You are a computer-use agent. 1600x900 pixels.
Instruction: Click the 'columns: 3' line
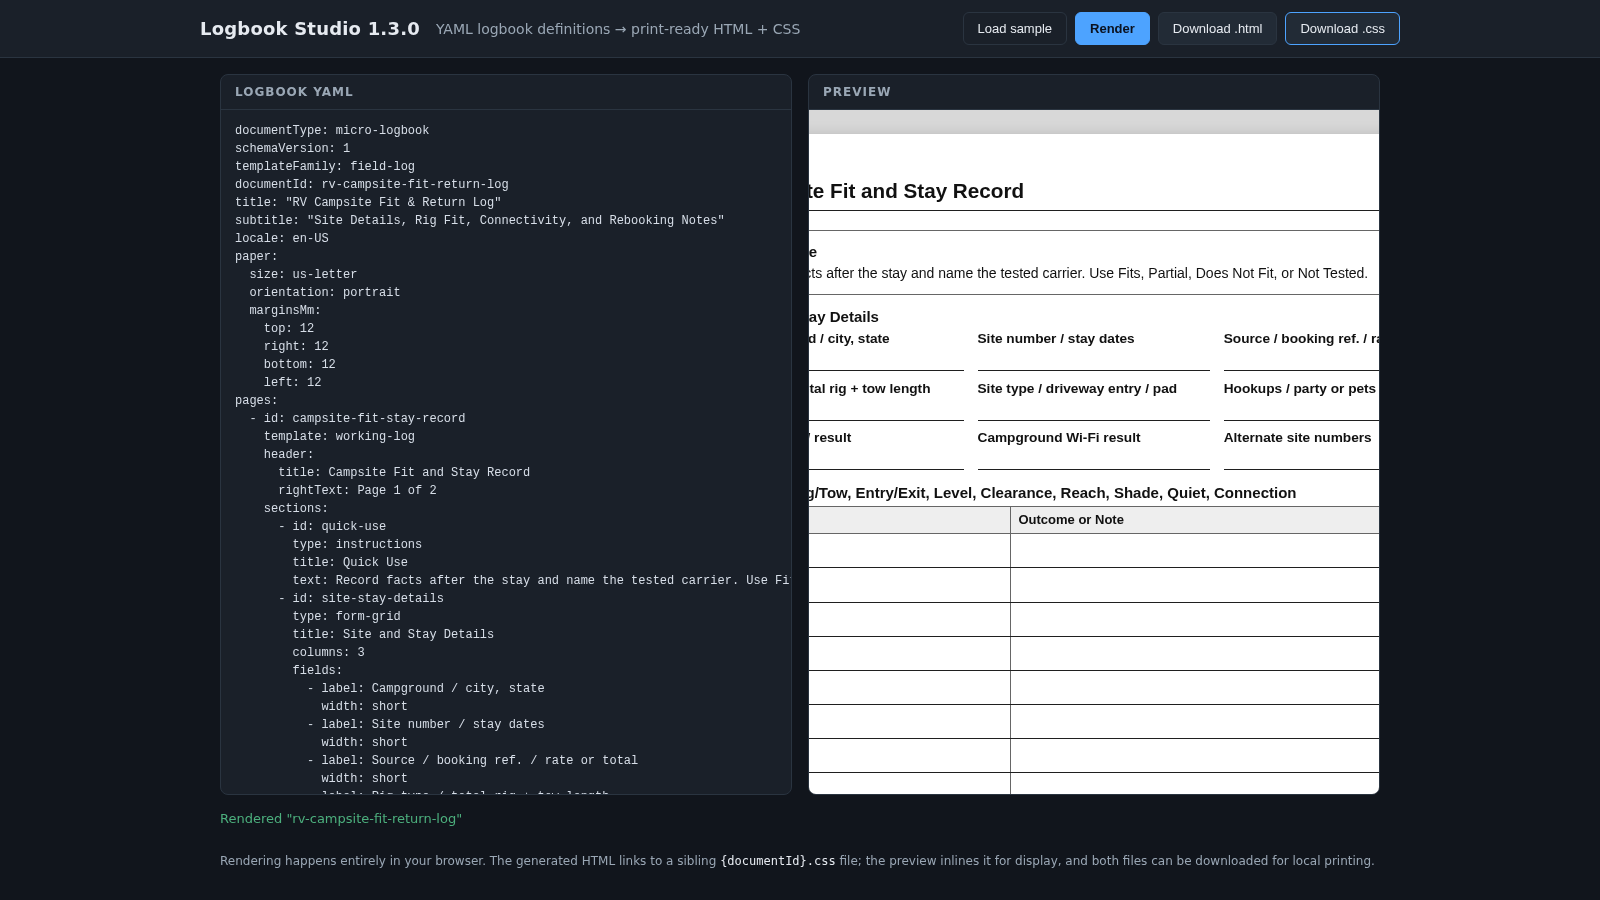coord(328,653)
